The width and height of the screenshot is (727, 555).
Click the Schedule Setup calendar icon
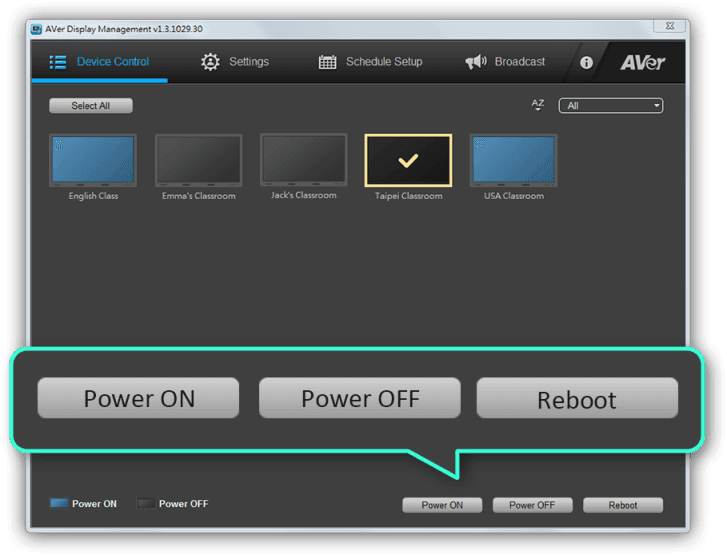coord(327,62)
